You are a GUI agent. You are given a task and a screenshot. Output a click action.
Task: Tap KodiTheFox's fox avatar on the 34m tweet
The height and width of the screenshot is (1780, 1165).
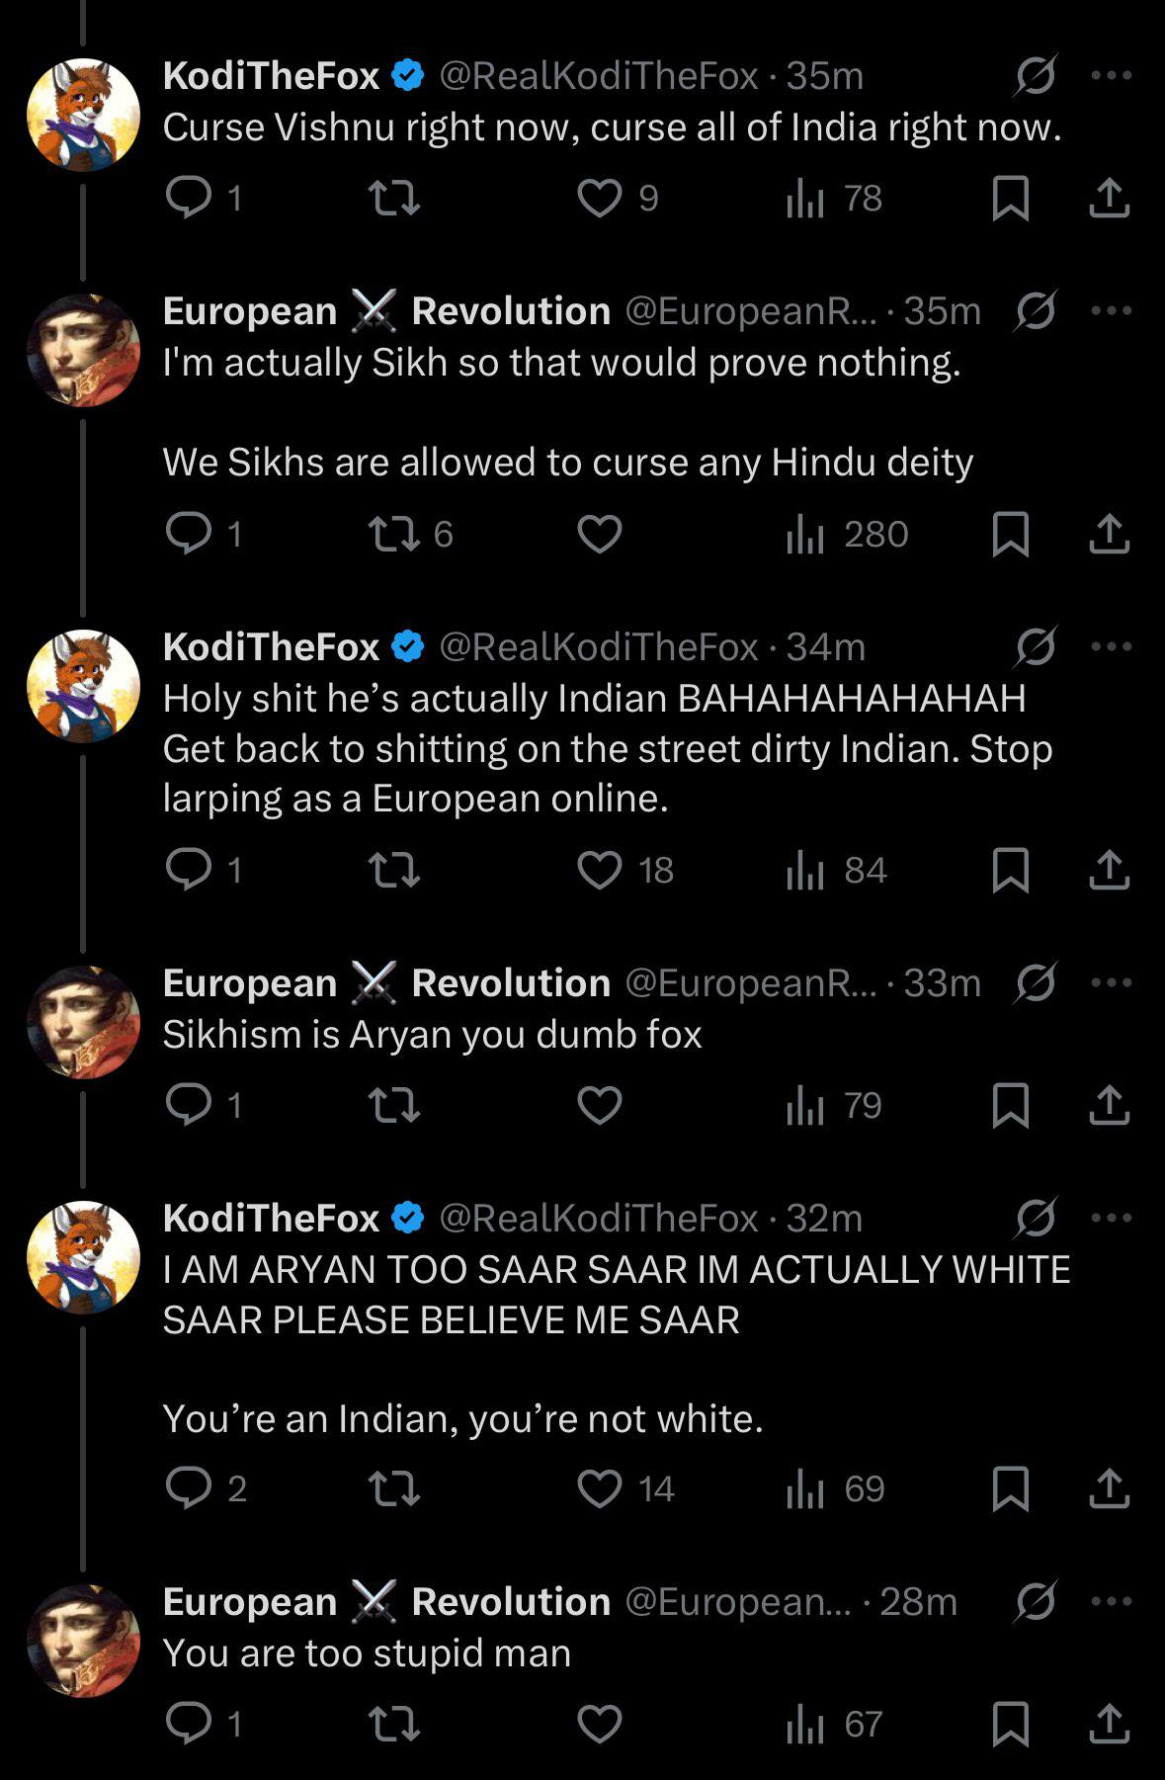(x=83, y=686)
